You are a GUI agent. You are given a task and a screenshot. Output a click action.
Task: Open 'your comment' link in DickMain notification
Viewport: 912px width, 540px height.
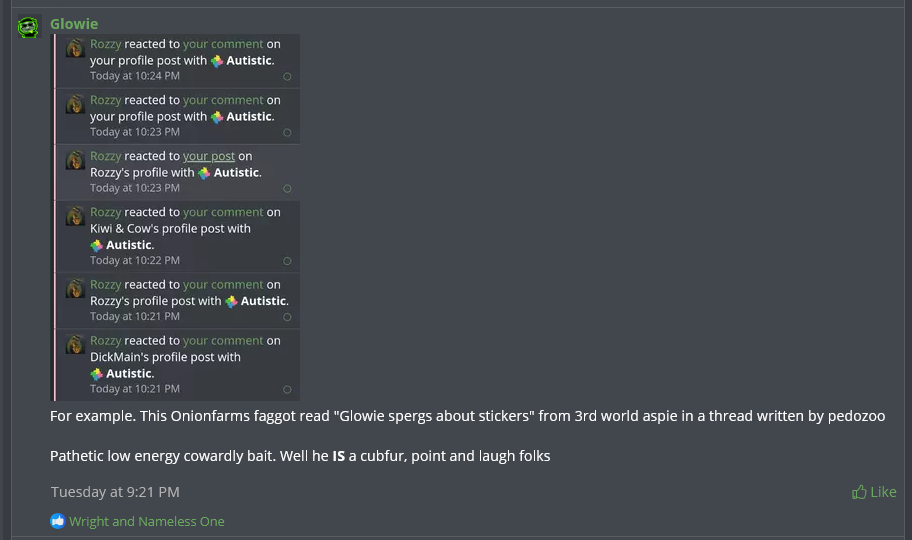point(223,341)
